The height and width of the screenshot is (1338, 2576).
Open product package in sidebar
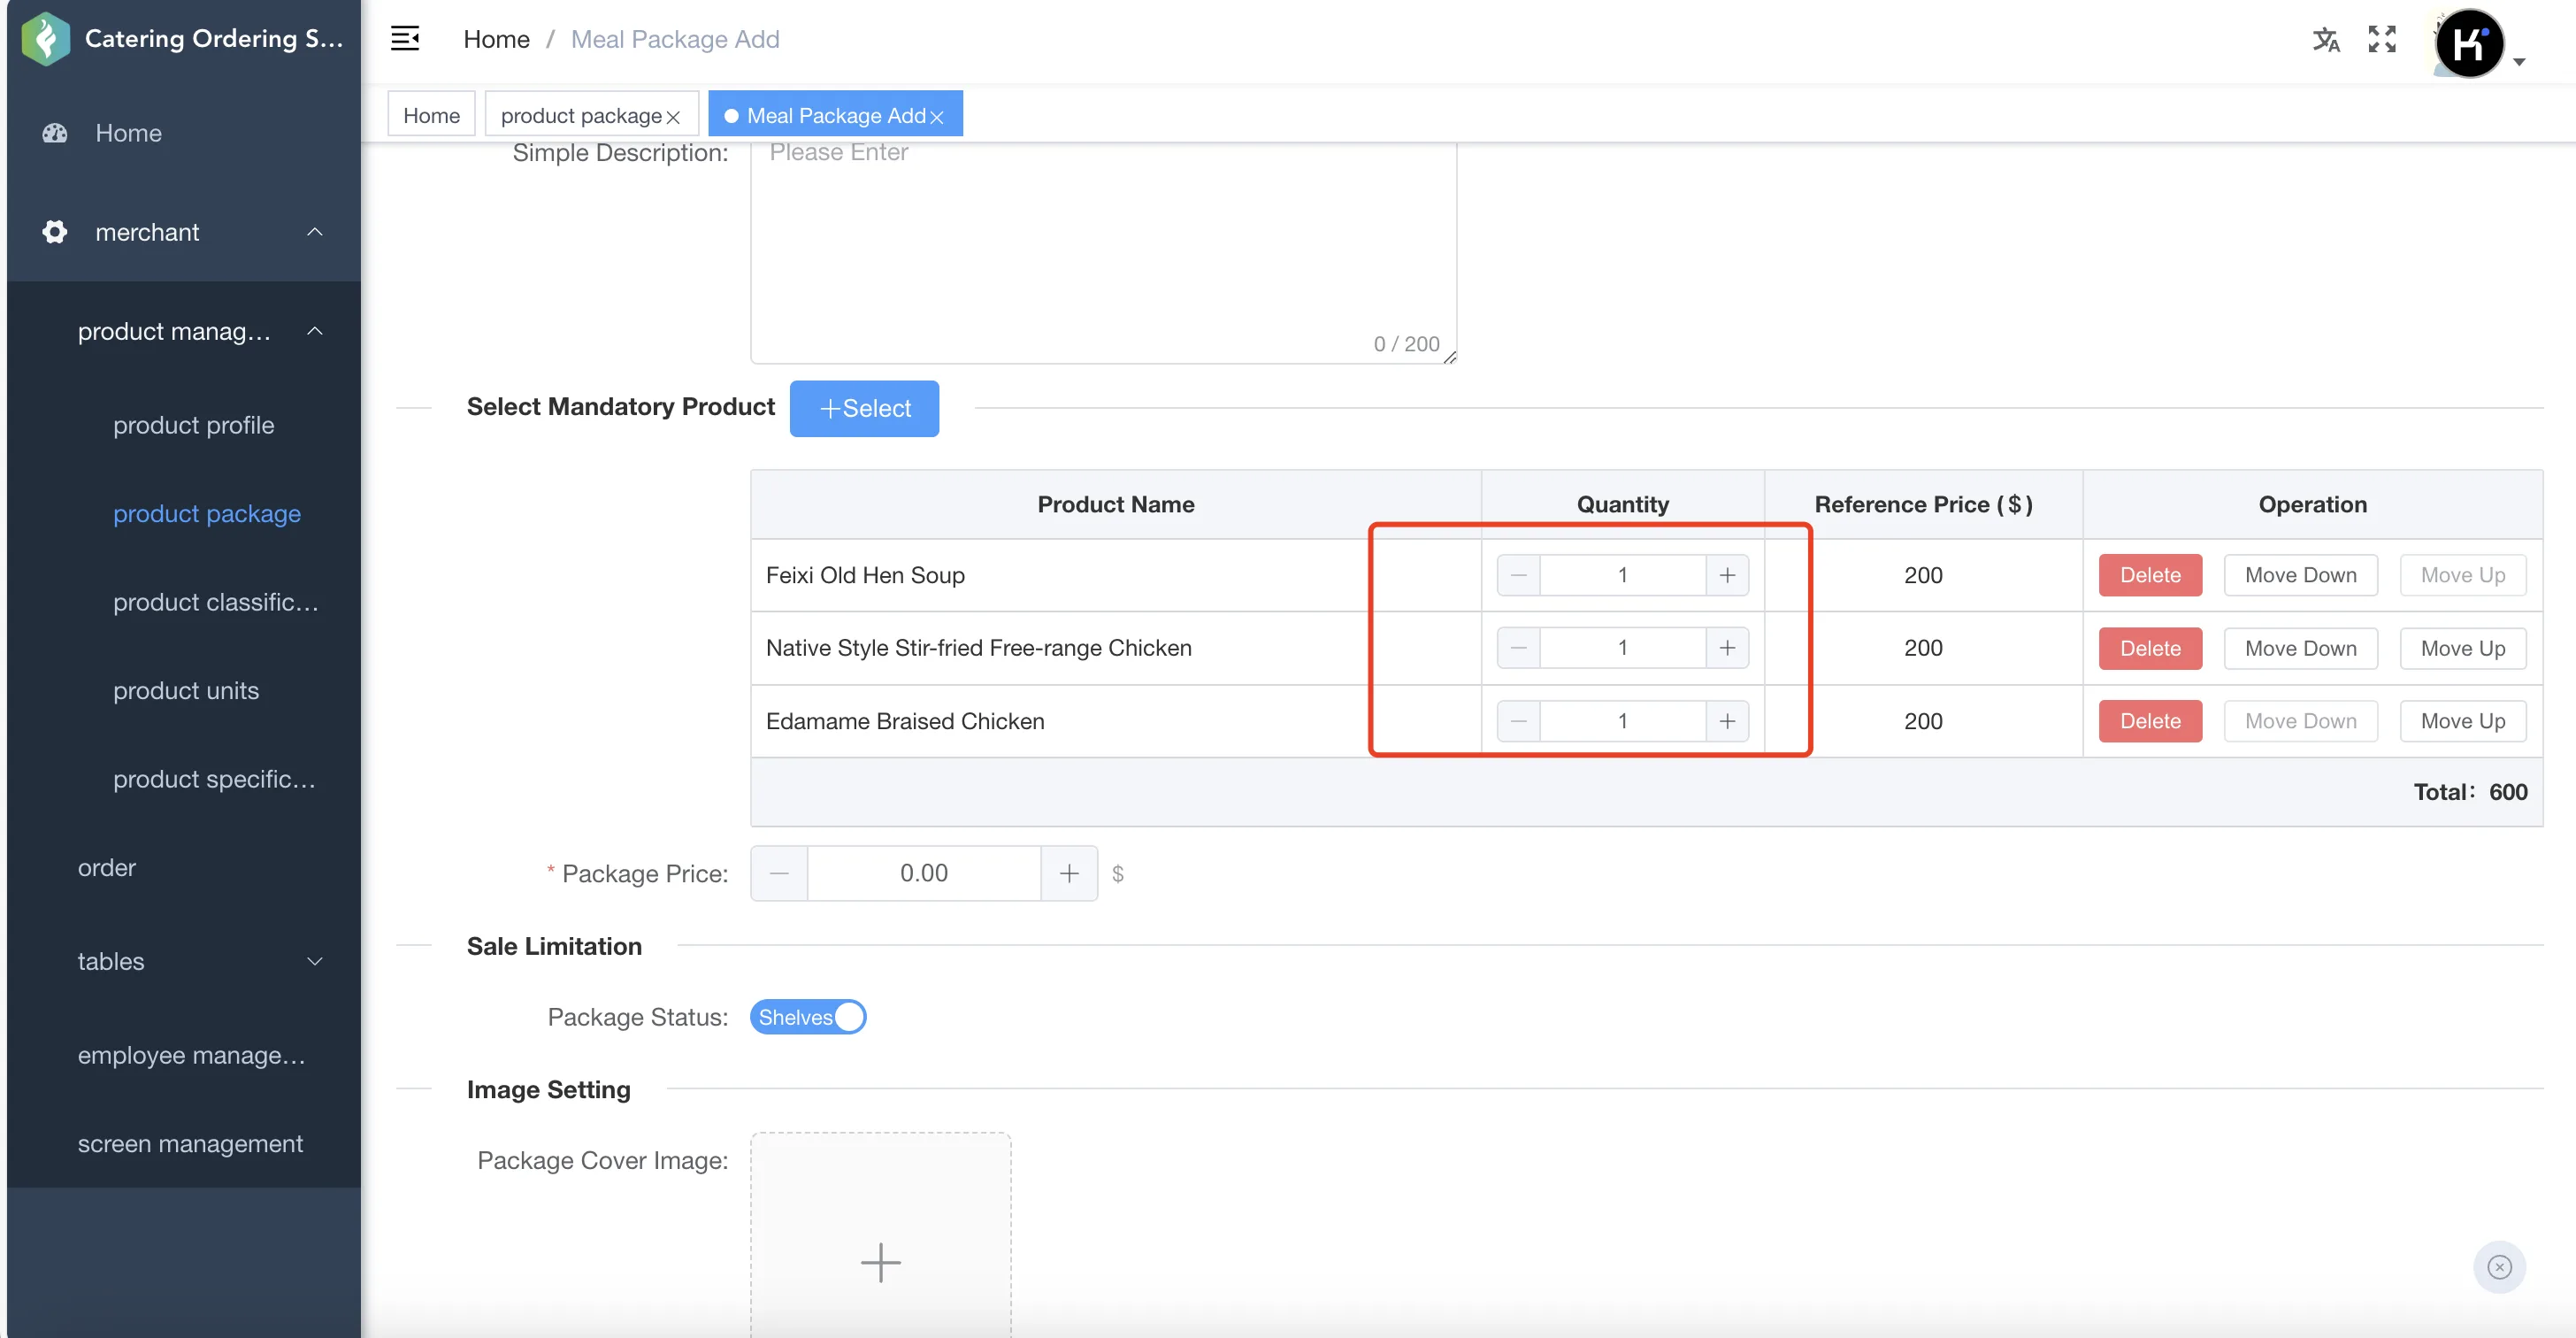[206, 514]
